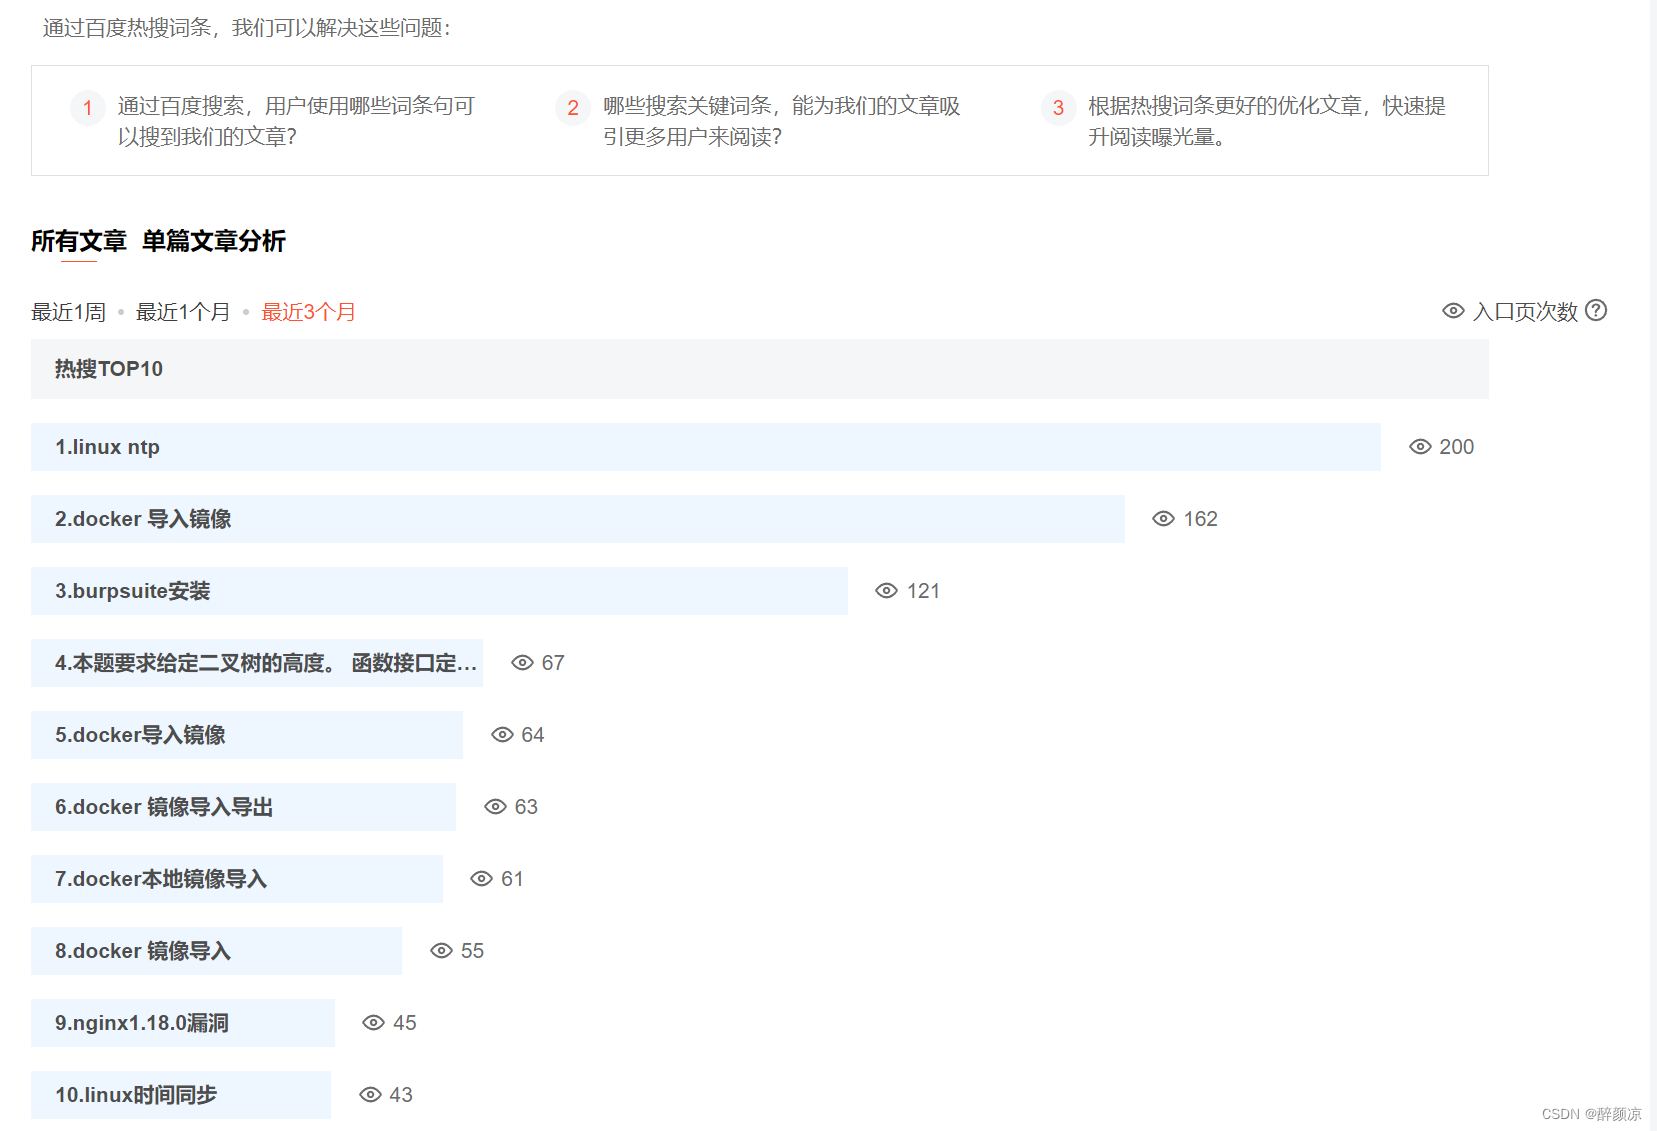Click the number 2 badge in the question box

tap(573, 107)
